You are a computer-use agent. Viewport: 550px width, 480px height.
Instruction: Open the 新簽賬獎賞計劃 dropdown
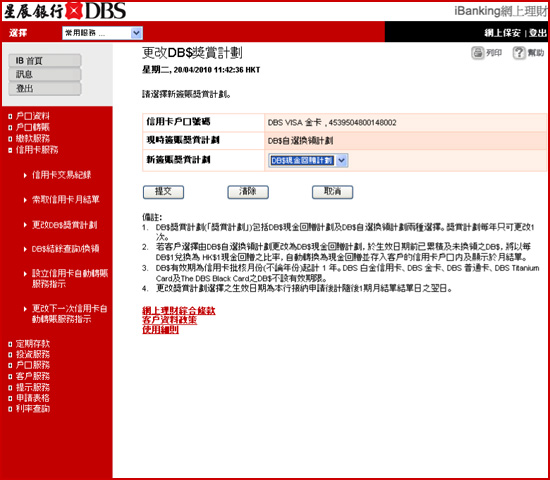point(308,160)
